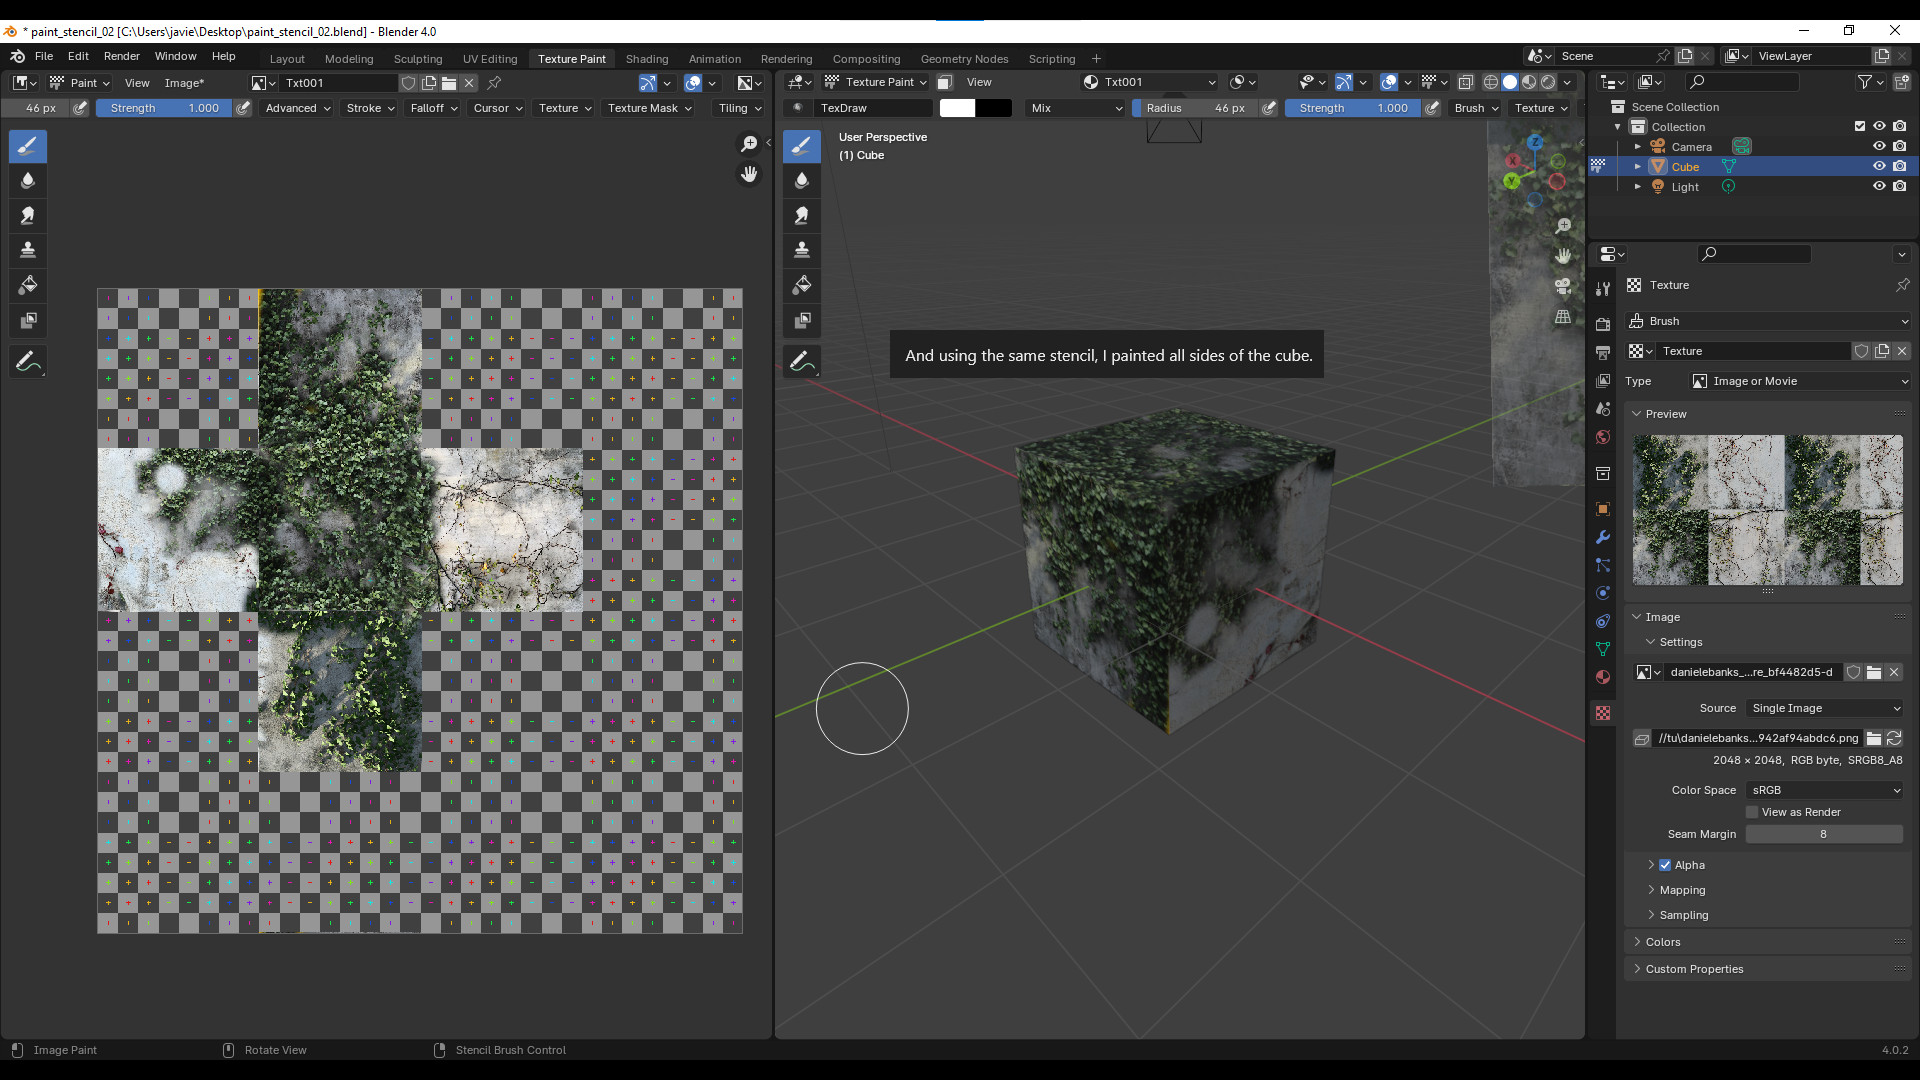Open the Material properties tab
This screenshot has height=1080, width=1920.
1603,677
